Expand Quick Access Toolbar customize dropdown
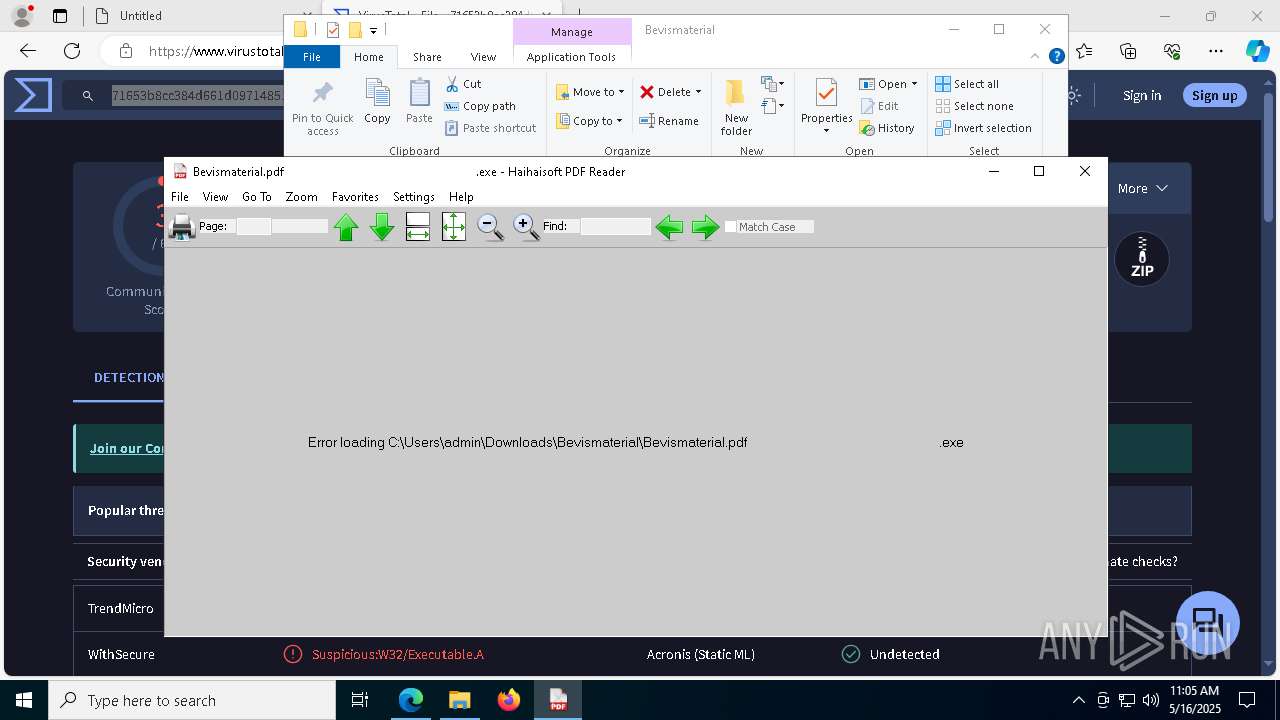The height and width of the screenshot is (720, 1280). click(x=373, y=31)
